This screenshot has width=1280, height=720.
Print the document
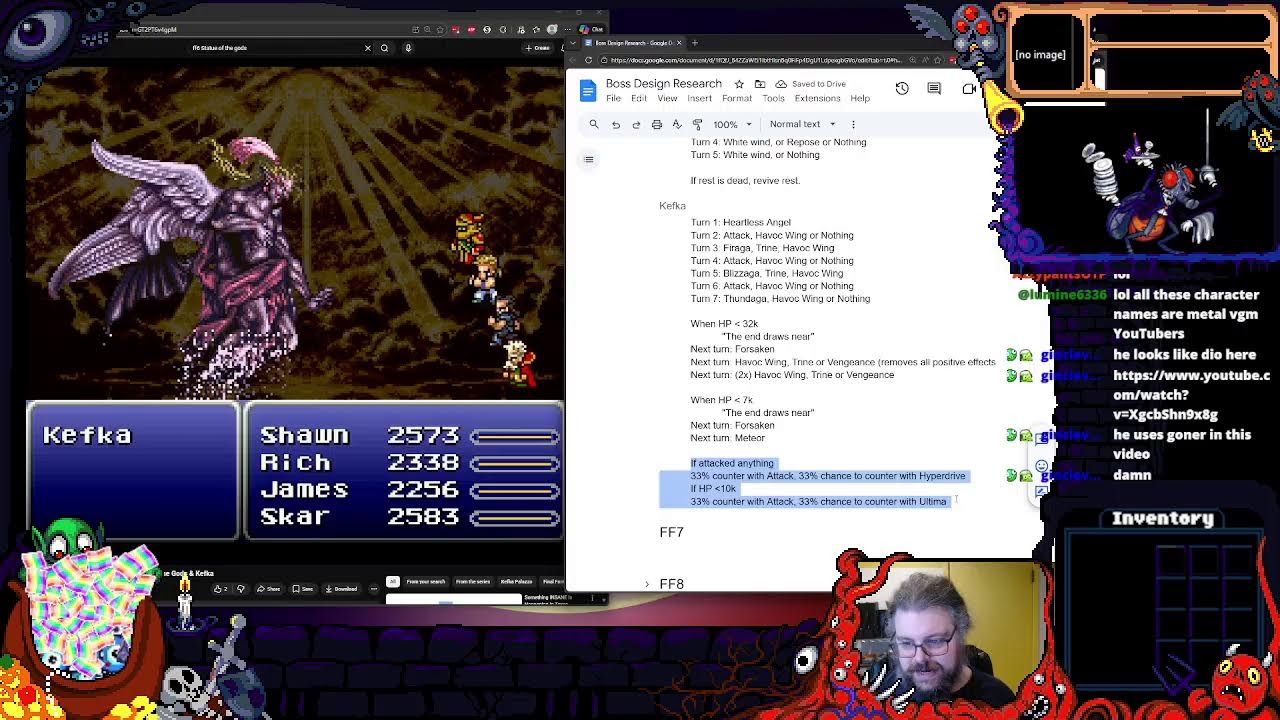pyautogui.click(x=656, y=124)
